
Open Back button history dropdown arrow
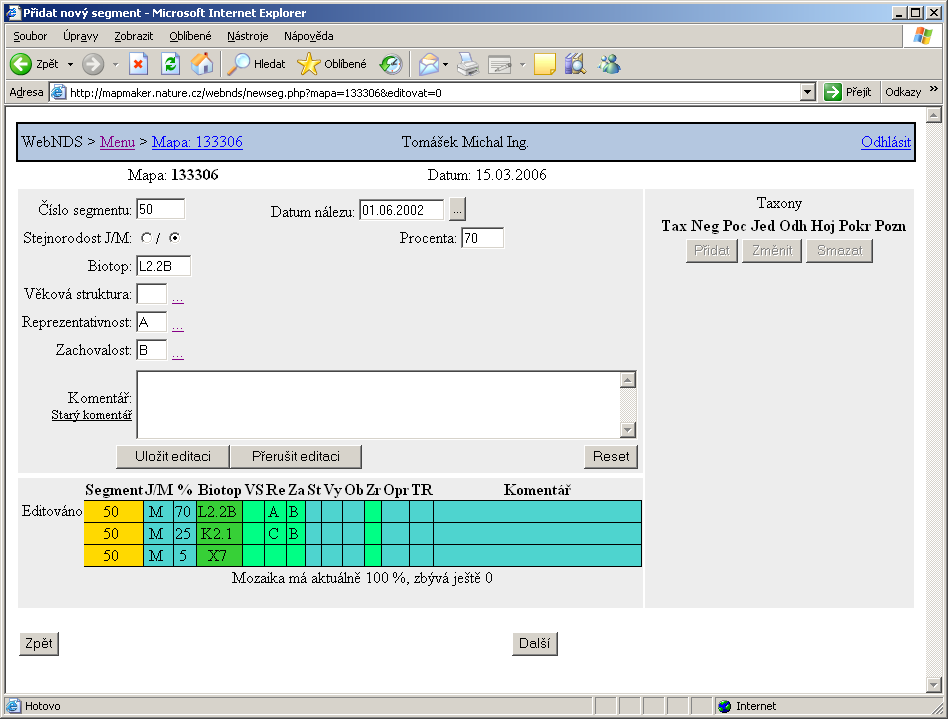pos(70,64)
